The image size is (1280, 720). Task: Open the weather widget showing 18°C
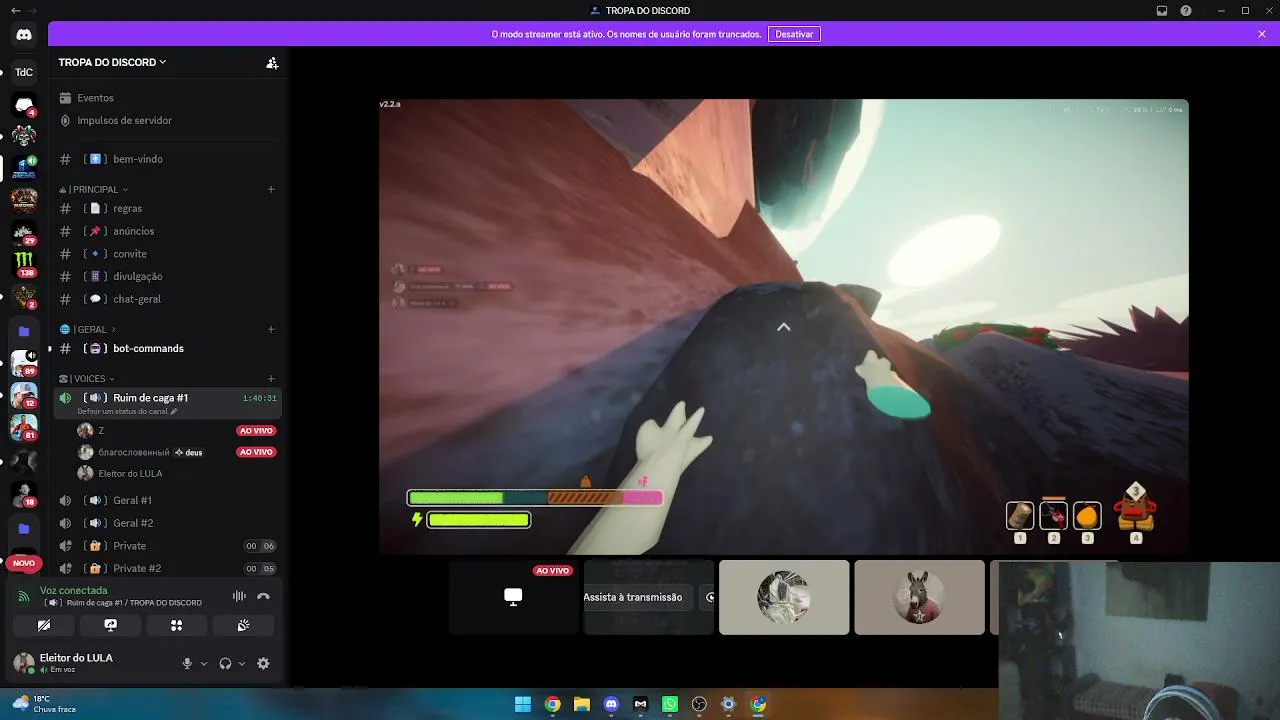[44, 704]
